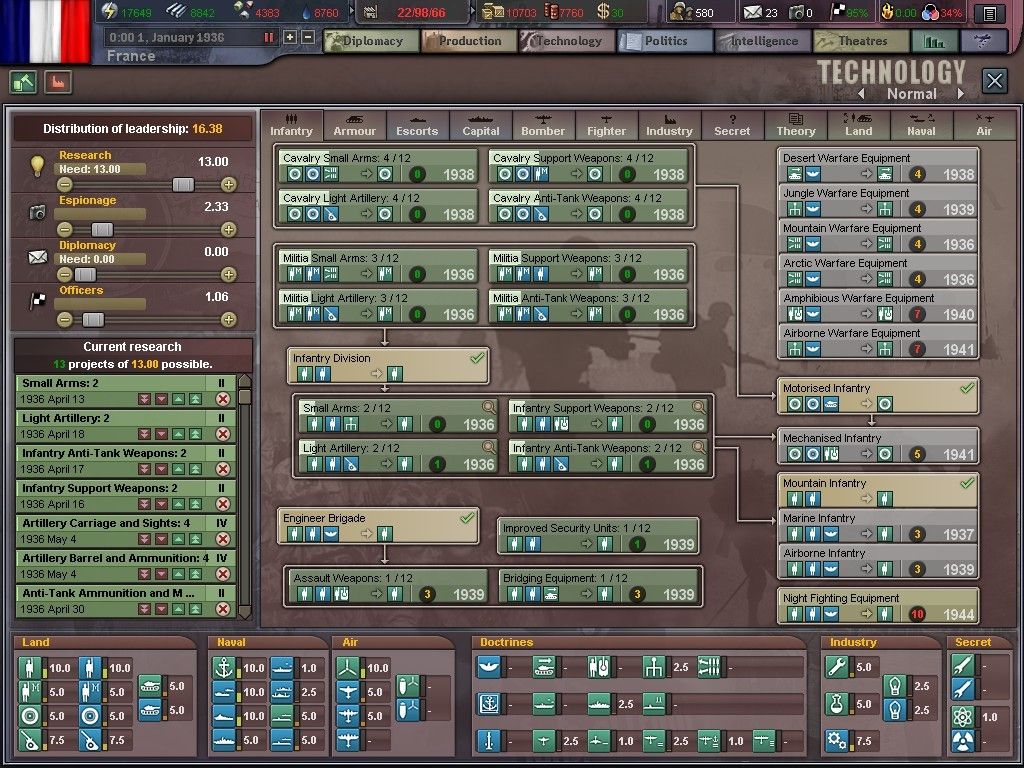
Task: Decrease Officers leadership with minus button
Action: [x=64, y=319]
